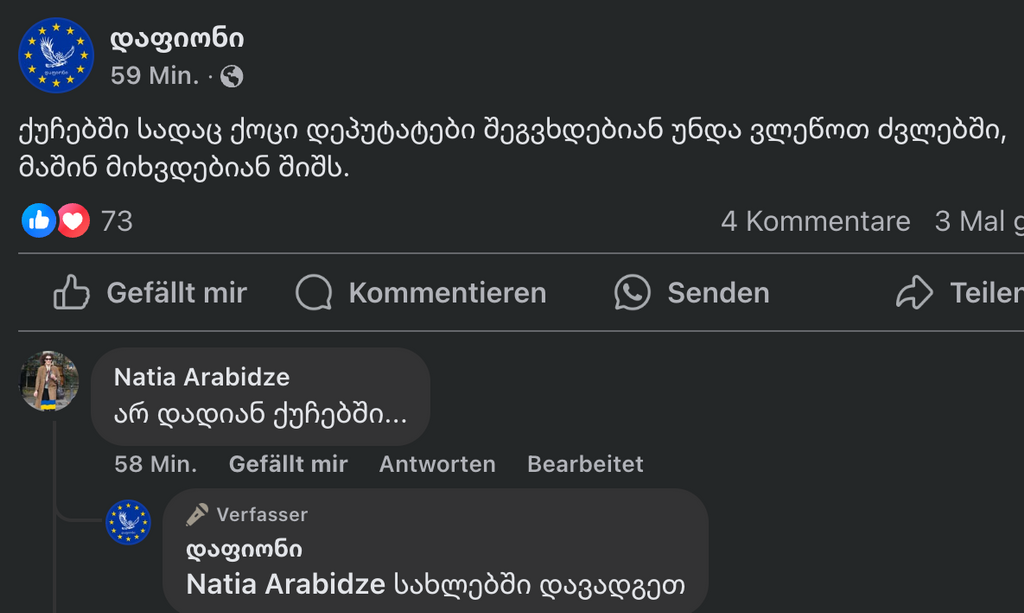Open Natia Arabidze's profile picture
Image resolution: width=1024 pixels, height=613 pixels.
[49, 381]
